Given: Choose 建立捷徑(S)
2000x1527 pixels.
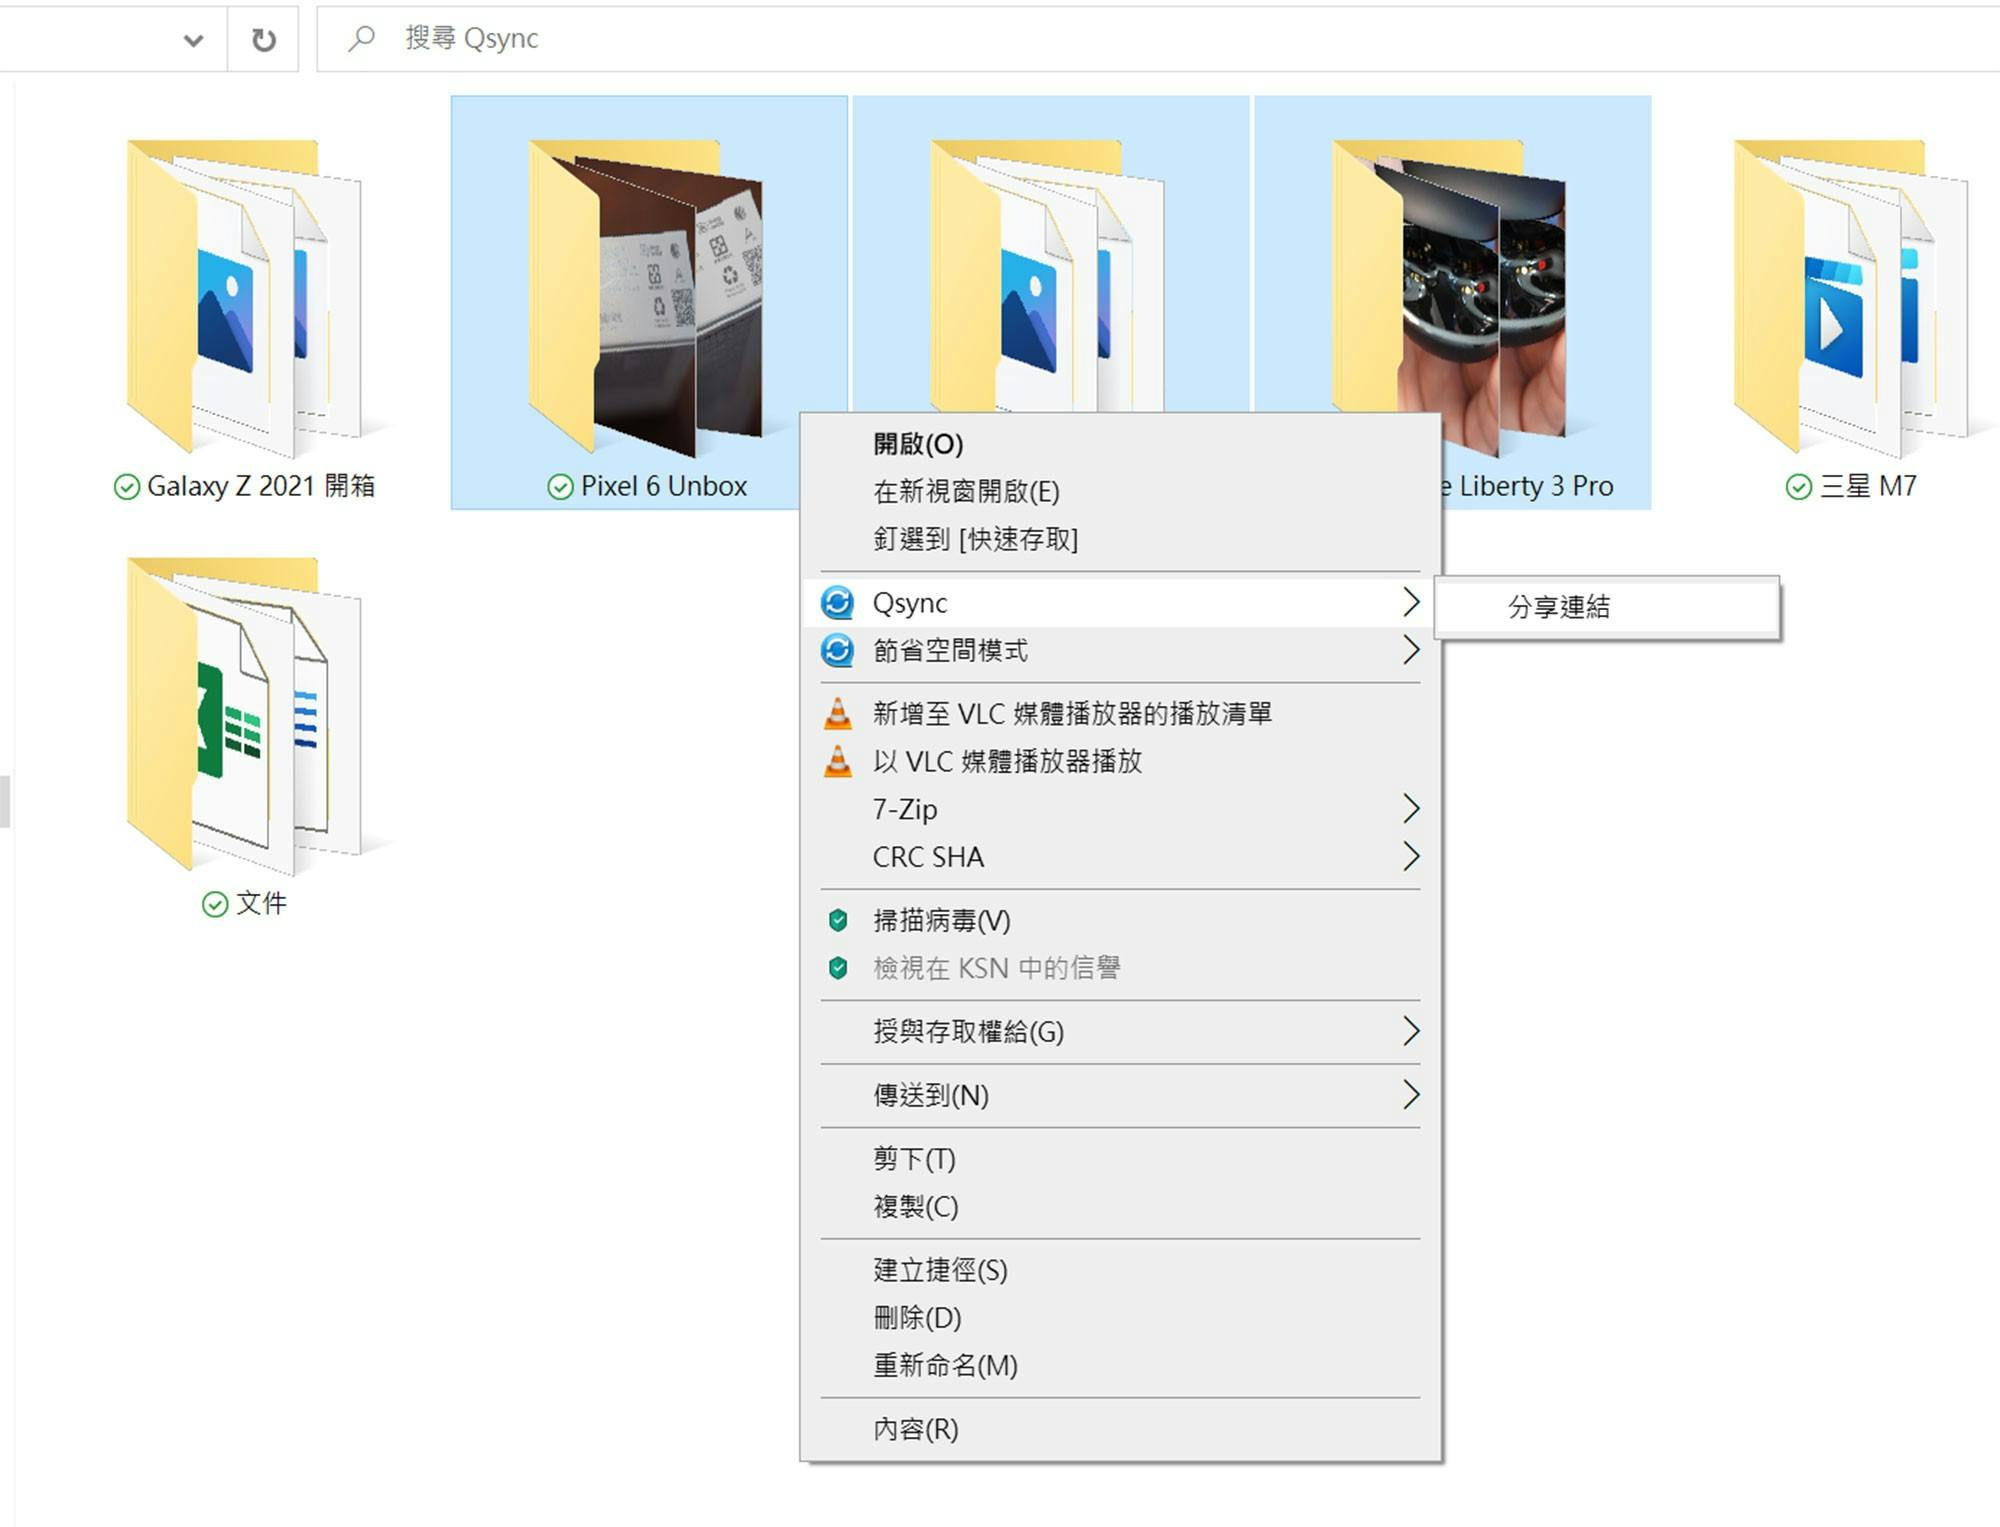Looking at the screenshot, I should click(x=1120, y=1270).
